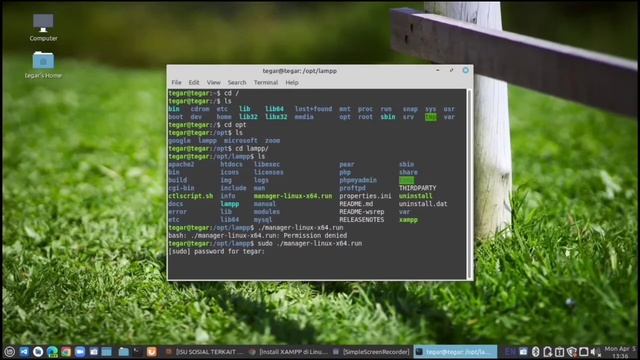Open the clock showing Mon Apr 5
The image size is (640, 360).
tap(620, 352)
